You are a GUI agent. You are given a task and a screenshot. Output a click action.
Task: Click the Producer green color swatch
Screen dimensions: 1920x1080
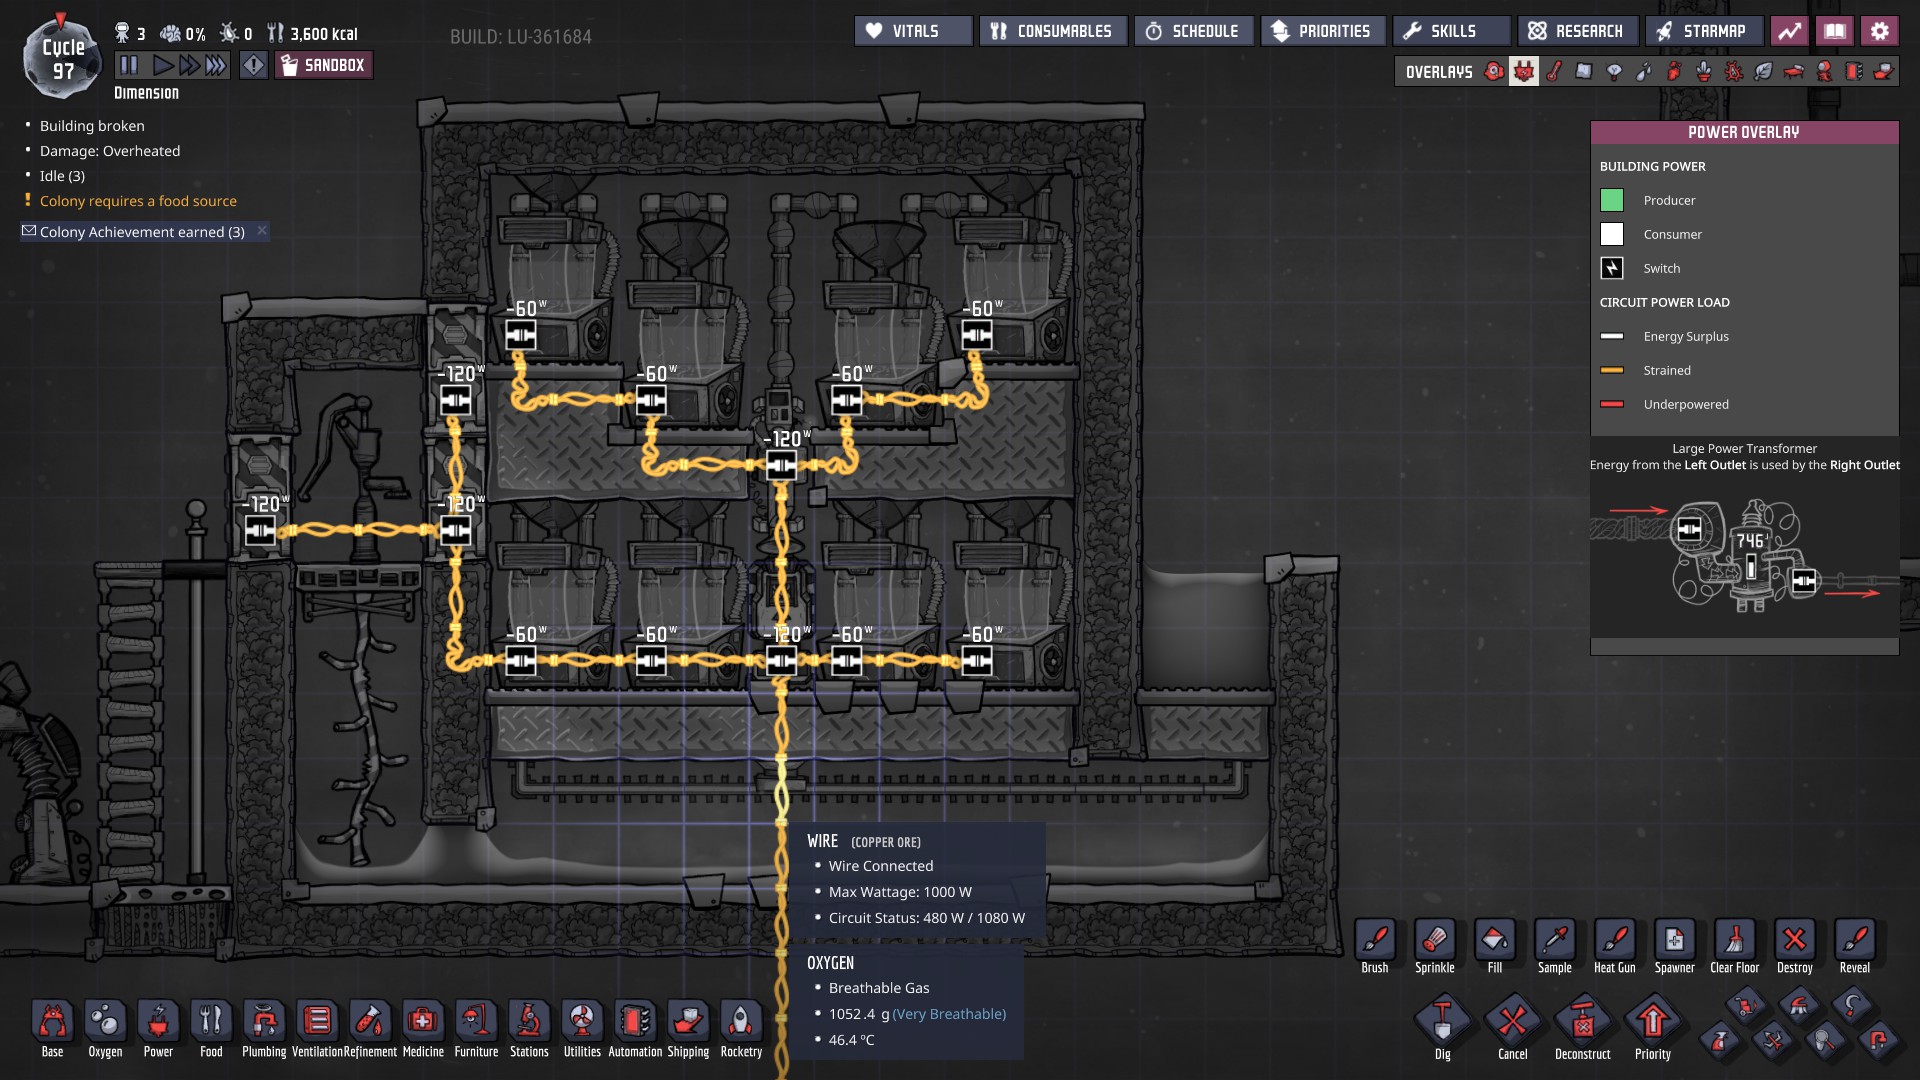1611,200
